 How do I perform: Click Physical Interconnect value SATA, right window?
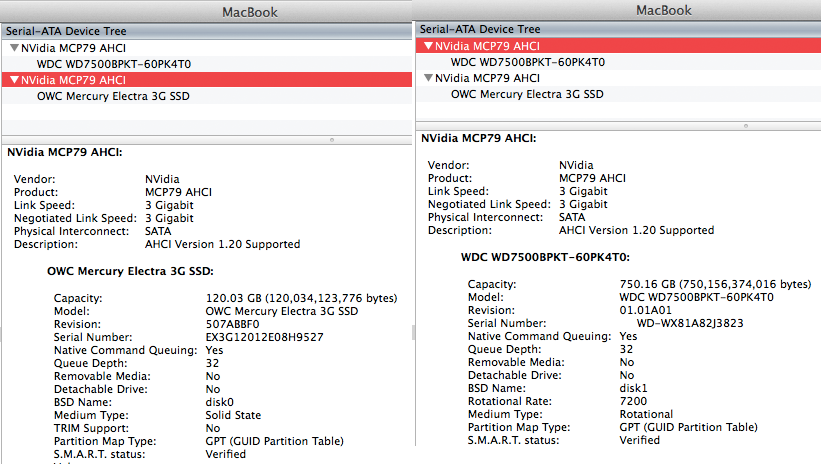pyautogui.click(x=572, y=217)
